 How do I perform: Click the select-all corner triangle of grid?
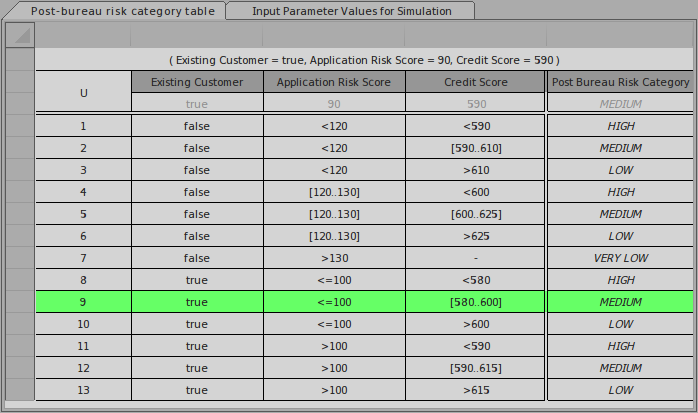tap(19, 36)
